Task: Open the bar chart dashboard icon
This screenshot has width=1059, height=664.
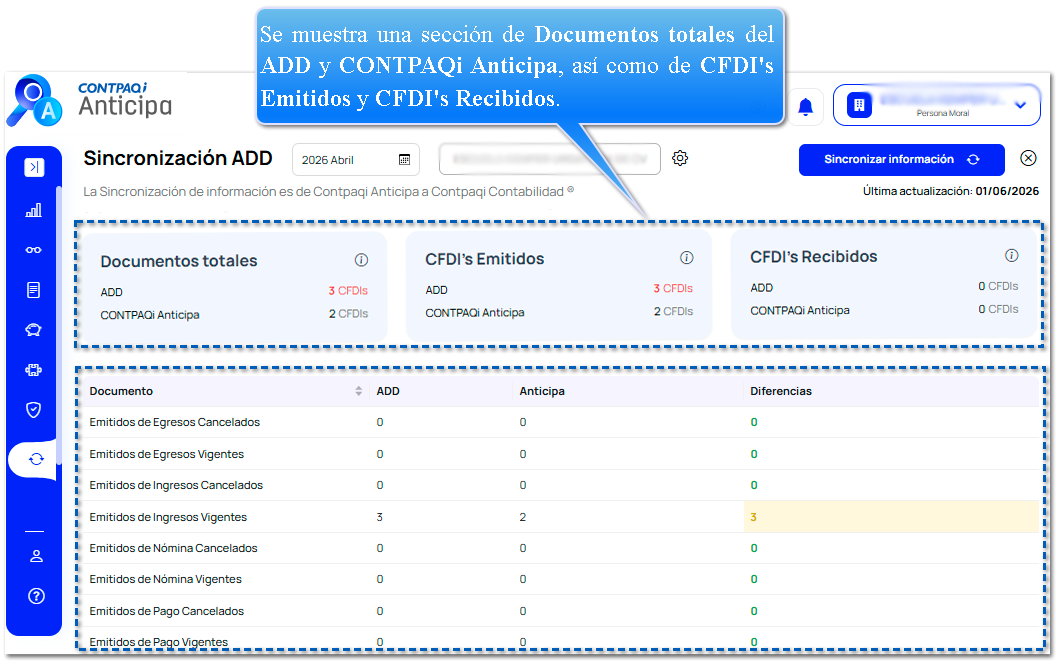Action: click(x=34, y=210)
